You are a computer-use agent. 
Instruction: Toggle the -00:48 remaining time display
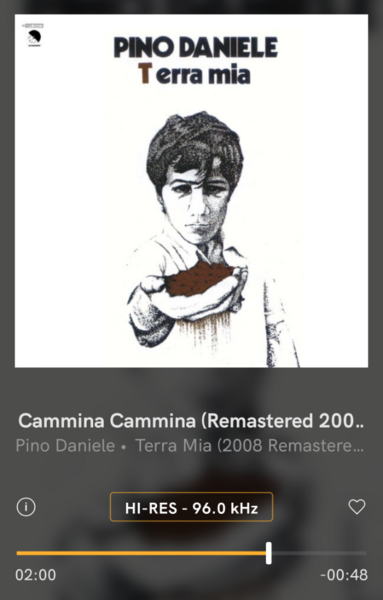click(344, 575)
